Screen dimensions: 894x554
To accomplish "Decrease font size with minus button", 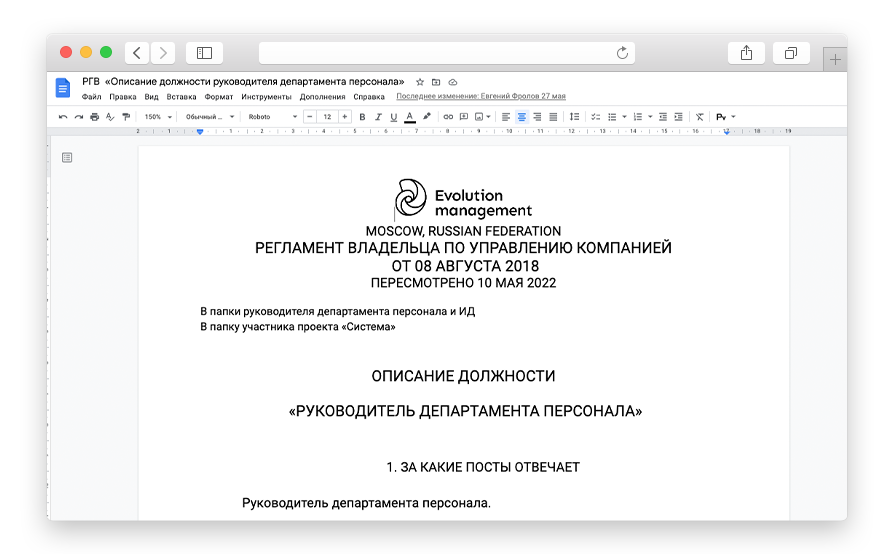I will coord(310,117).
